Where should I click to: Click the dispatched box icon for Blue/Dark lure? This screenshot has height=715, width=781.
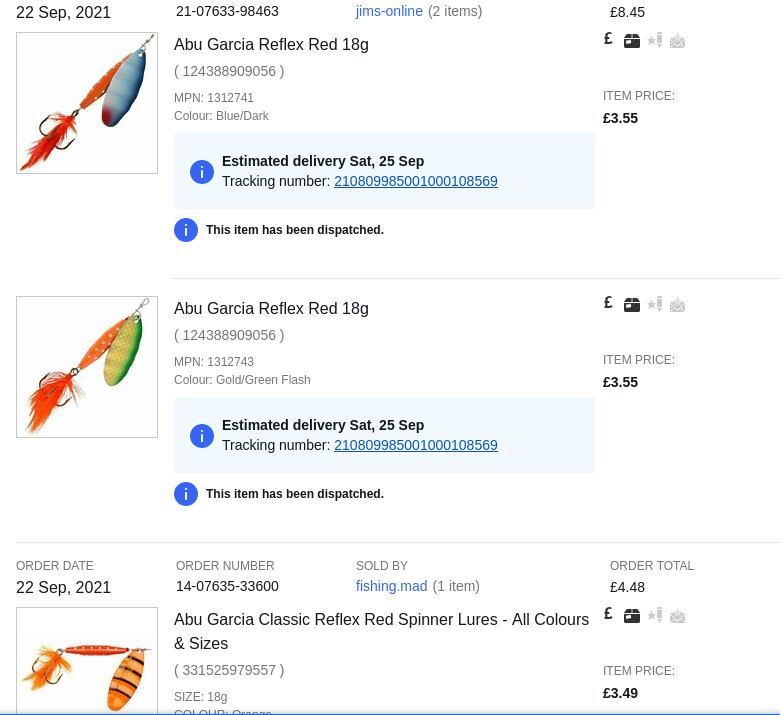pos(632,41)
